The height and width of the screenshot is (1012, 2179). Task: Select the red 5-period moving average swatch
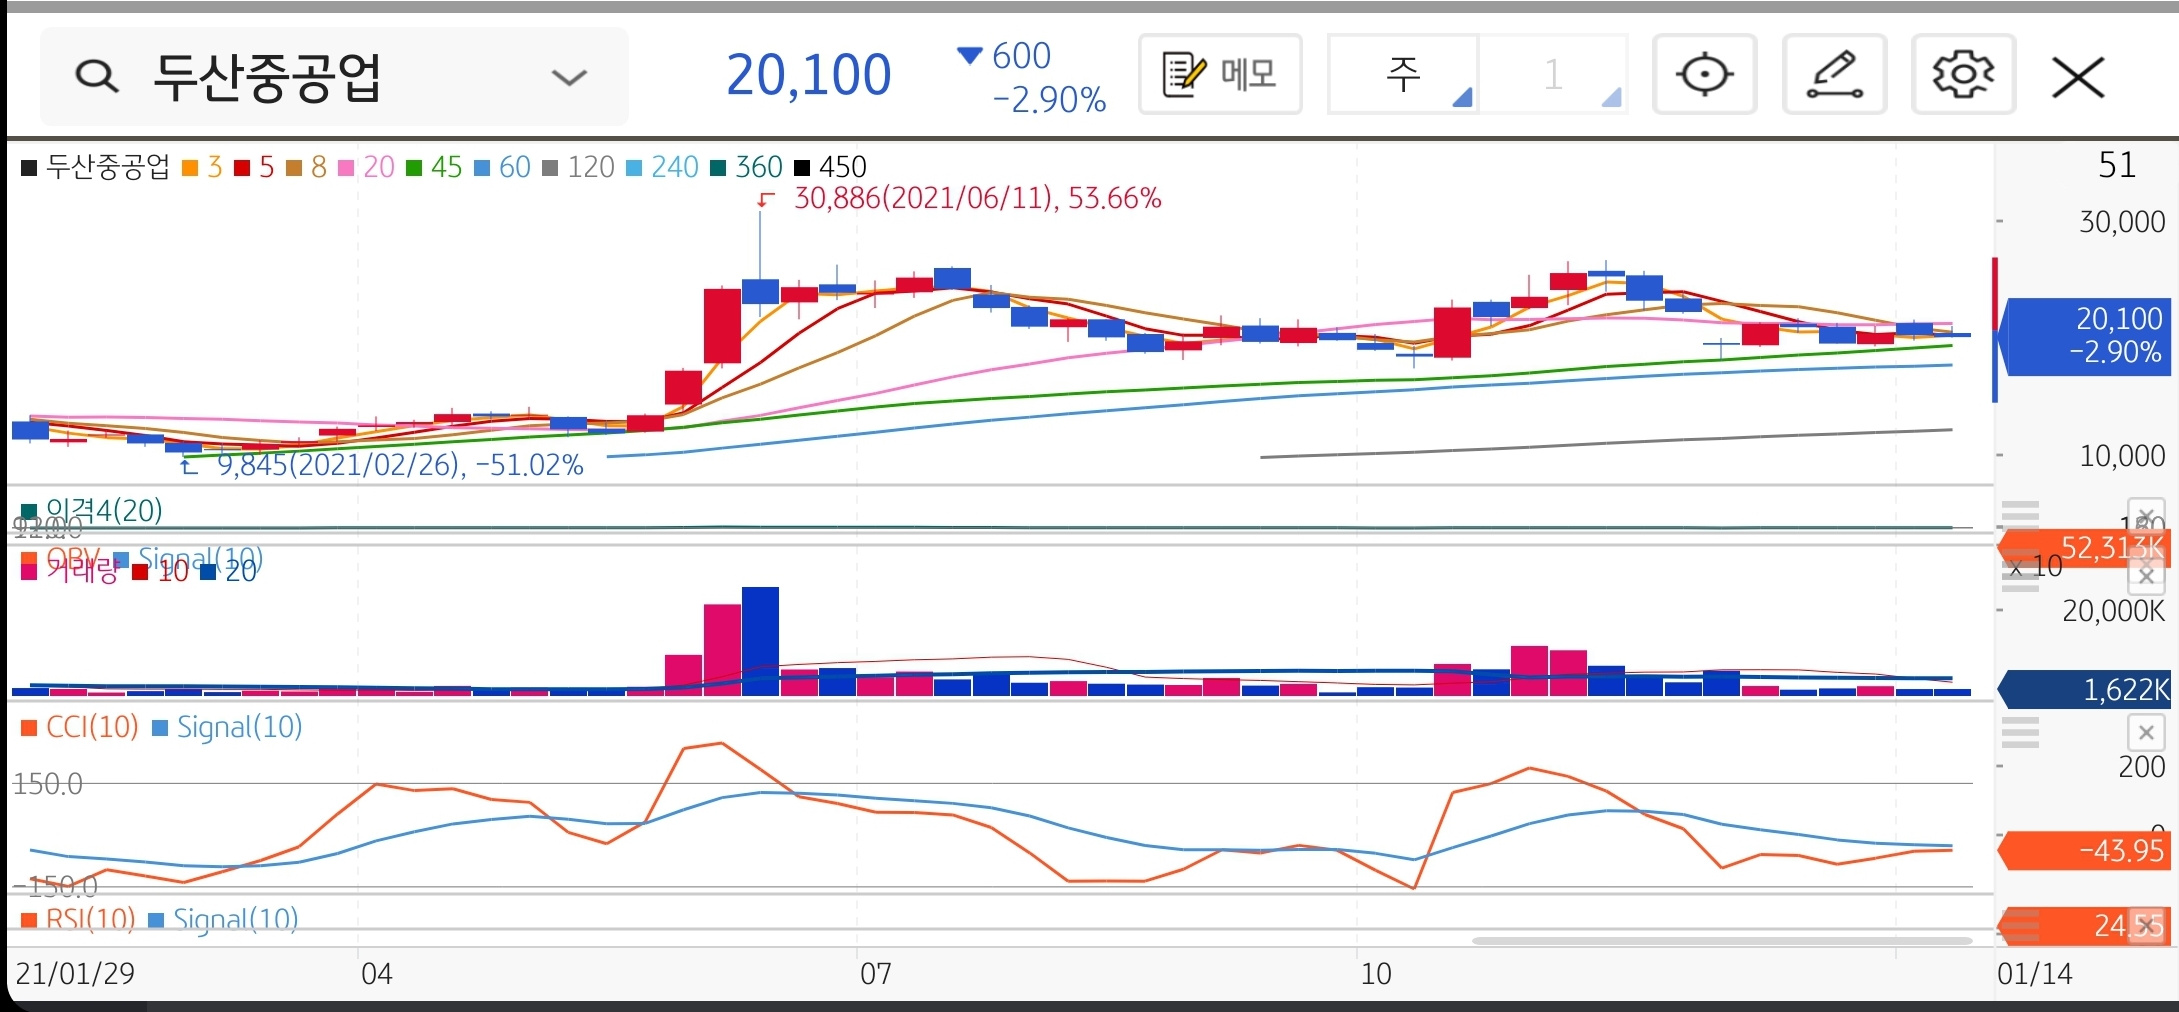click(242, 168)
